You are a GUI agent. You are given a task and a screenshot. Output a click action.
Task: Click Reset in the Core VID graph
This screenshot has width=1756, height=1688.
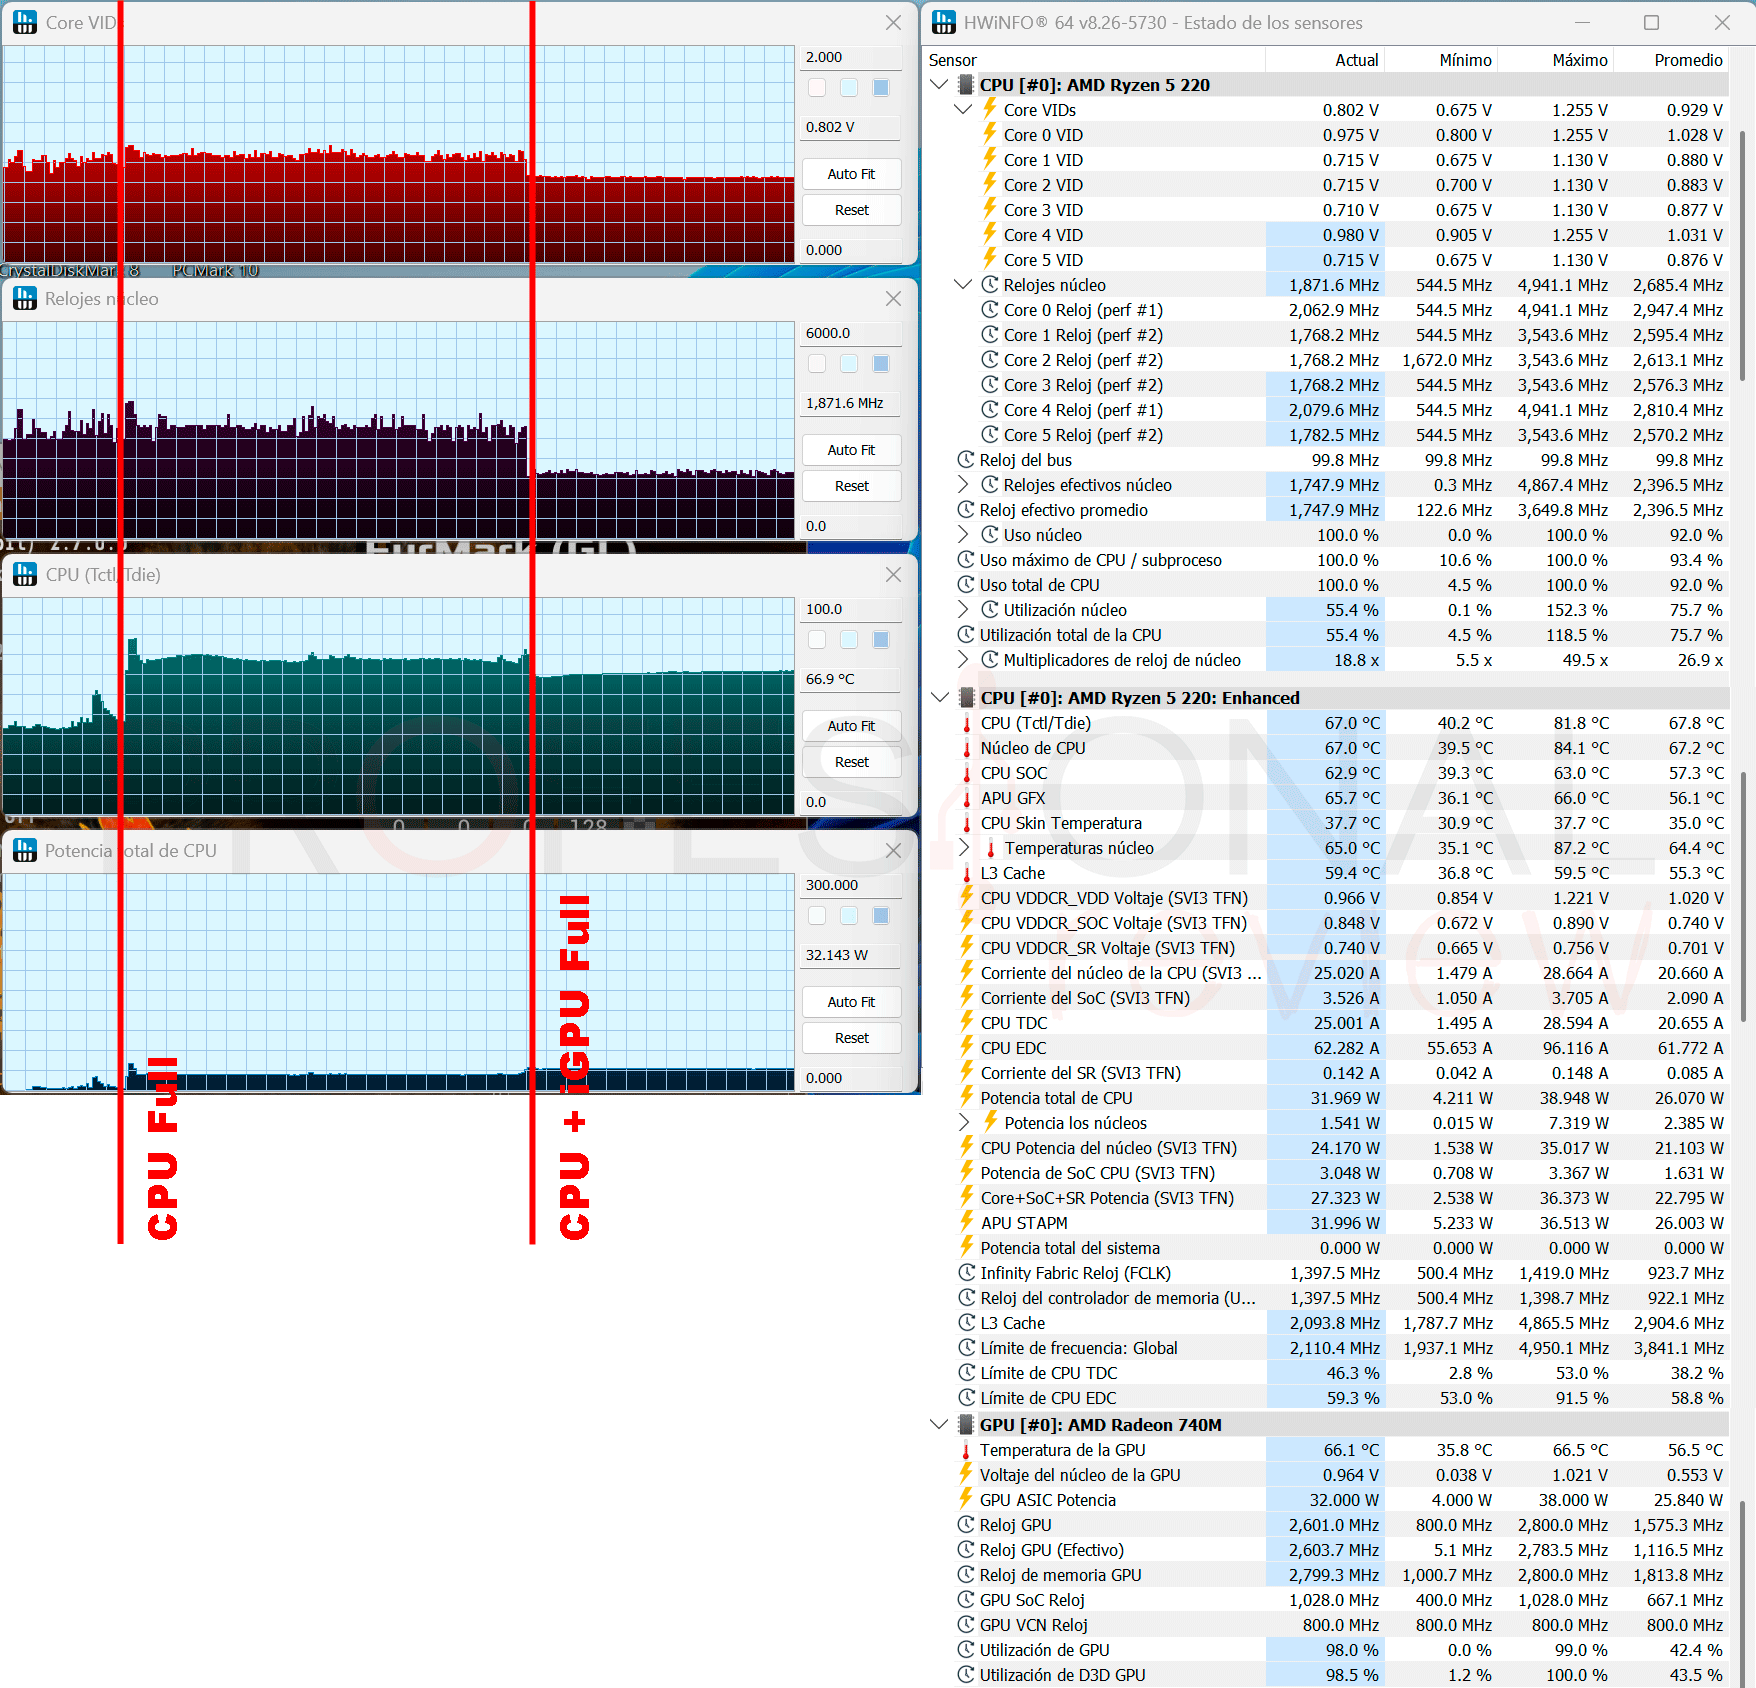click(x=852, y=210)
